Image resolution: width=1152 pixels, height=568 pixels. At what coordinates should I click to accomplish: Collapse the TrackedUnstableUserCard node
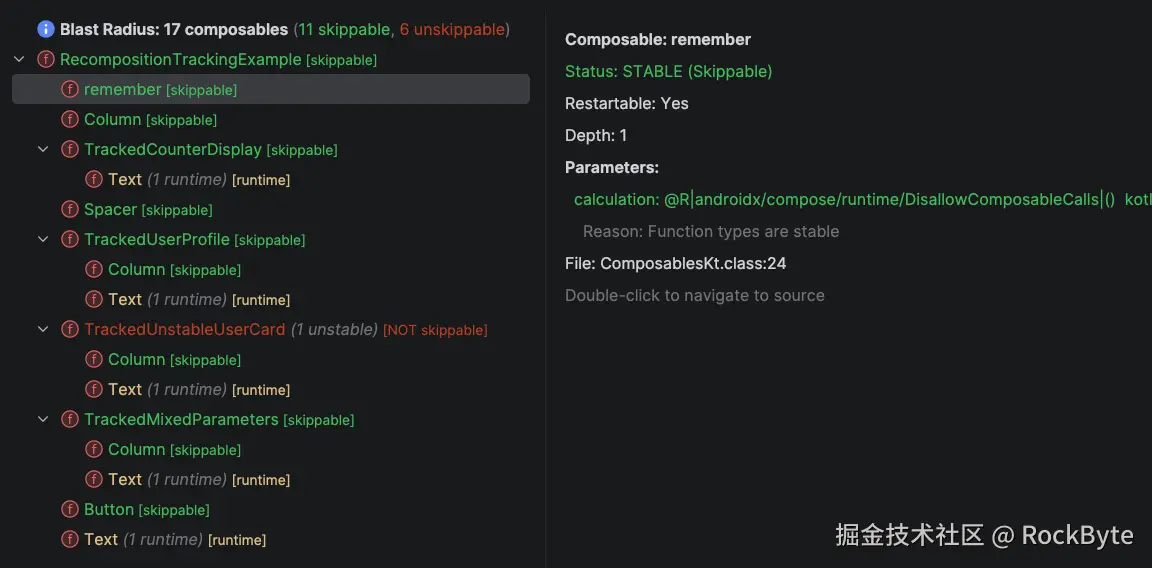(x=43, y=330)
